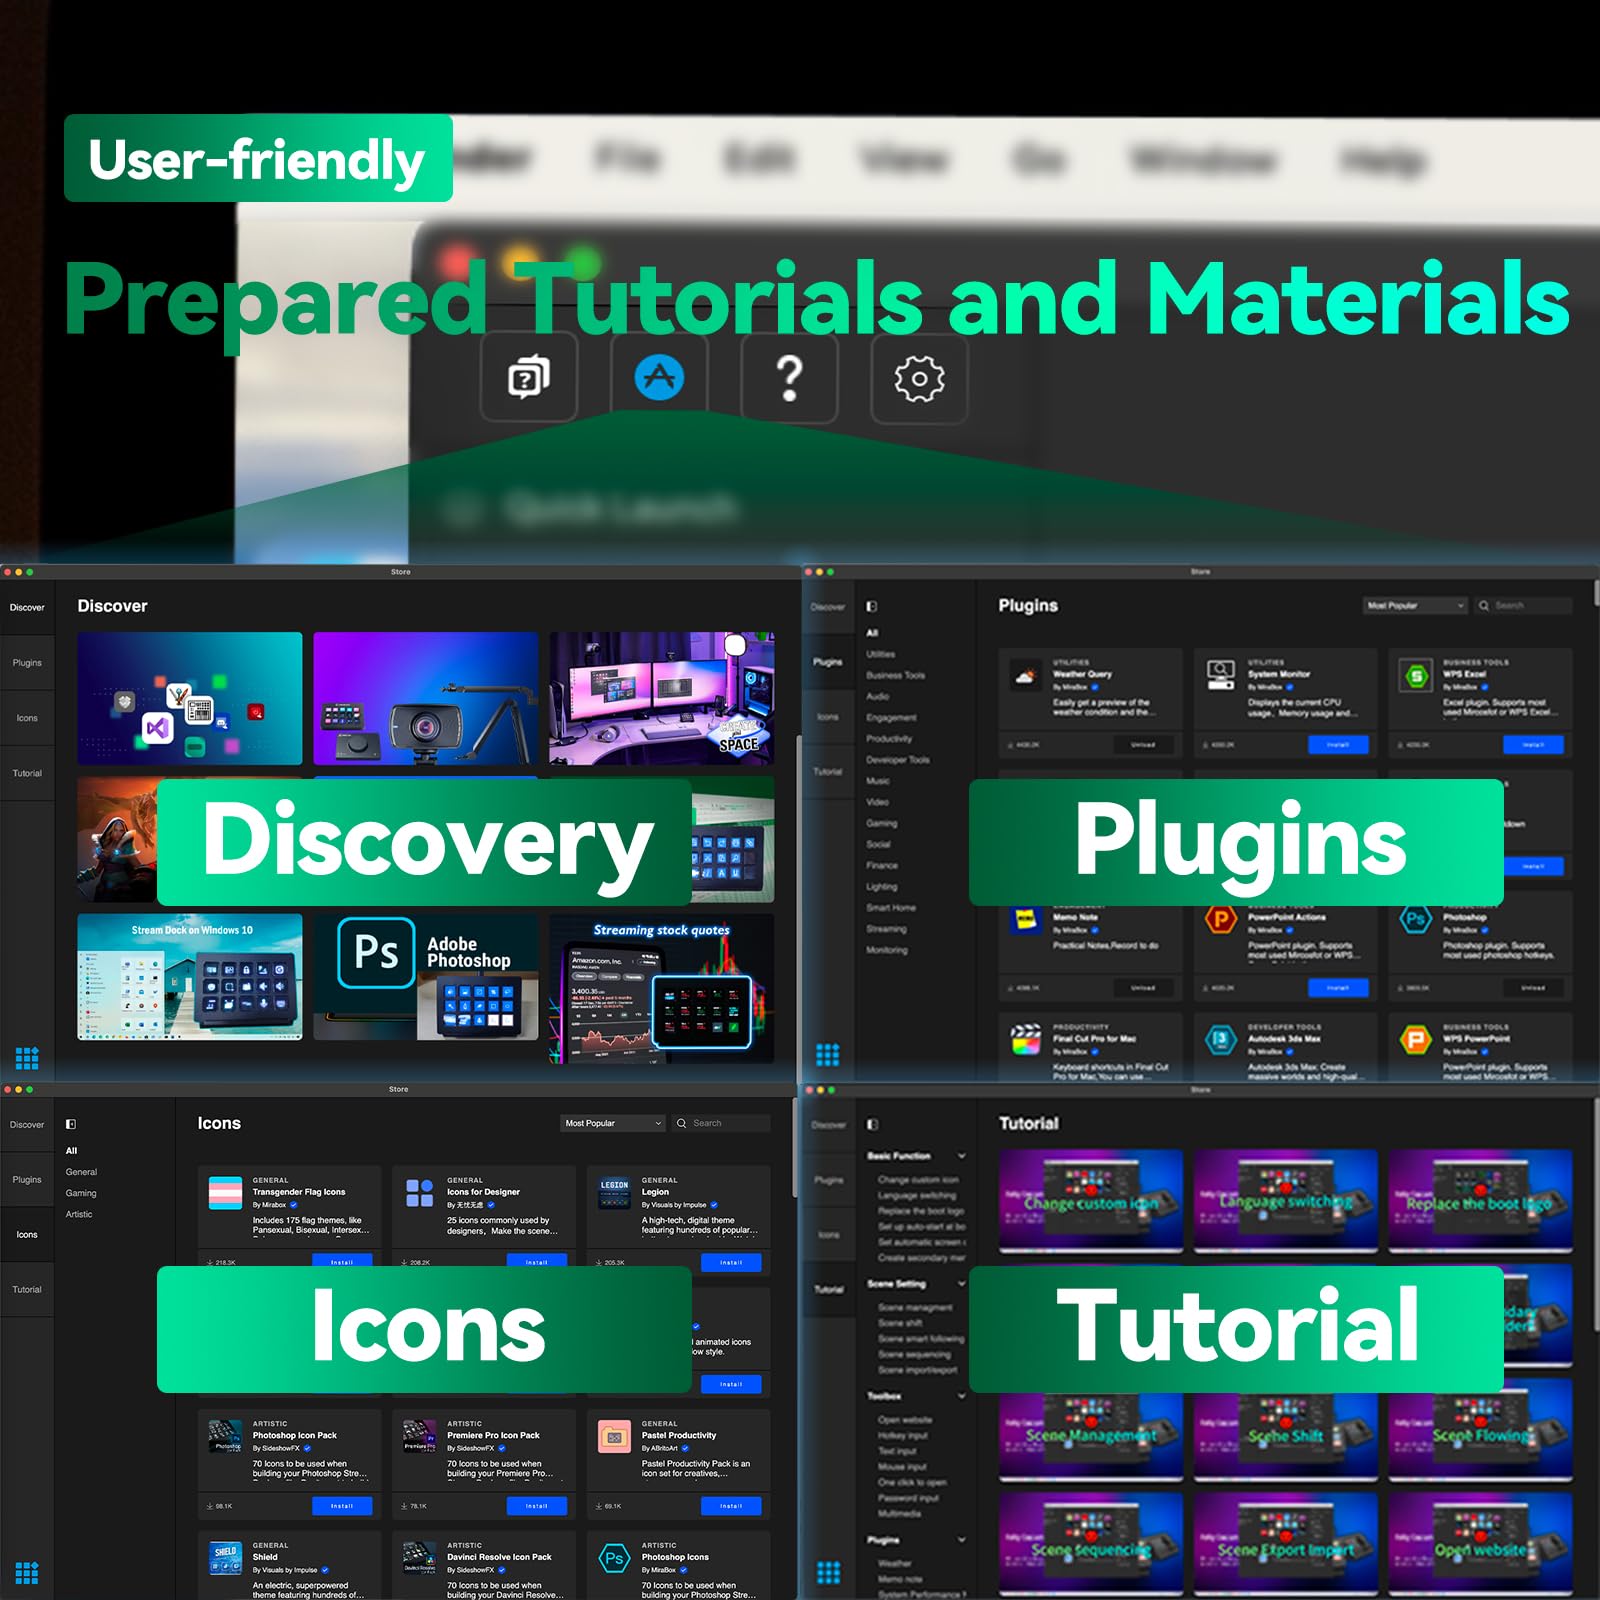Toggle the sidebar panel icon in the Tutorial window
Viewport: 1600px width, 1600px height.
(x=872, y=1124)
